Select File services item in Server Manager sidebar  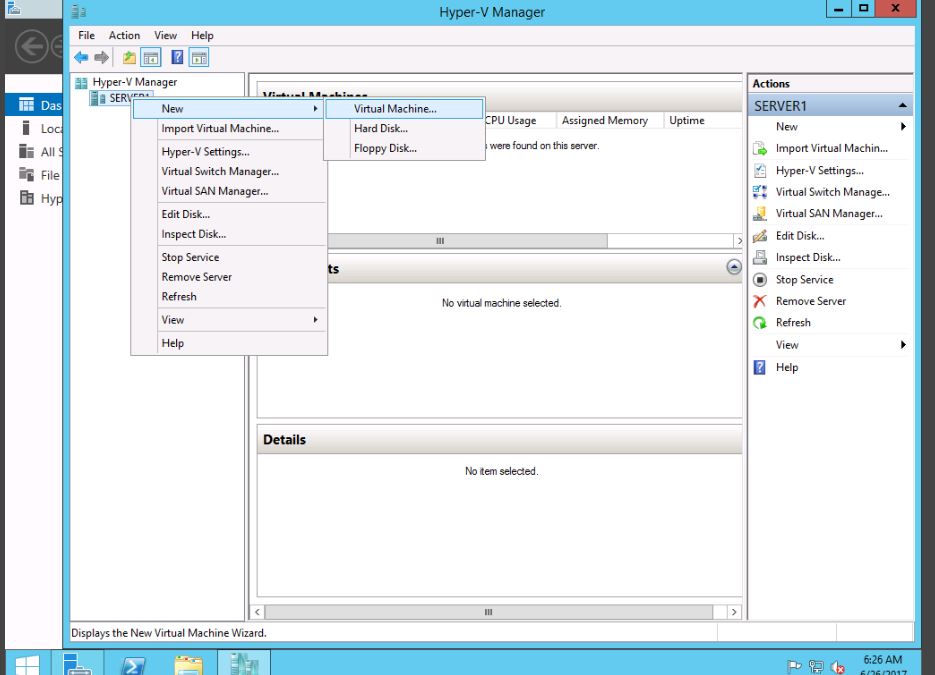click(35, 175)
